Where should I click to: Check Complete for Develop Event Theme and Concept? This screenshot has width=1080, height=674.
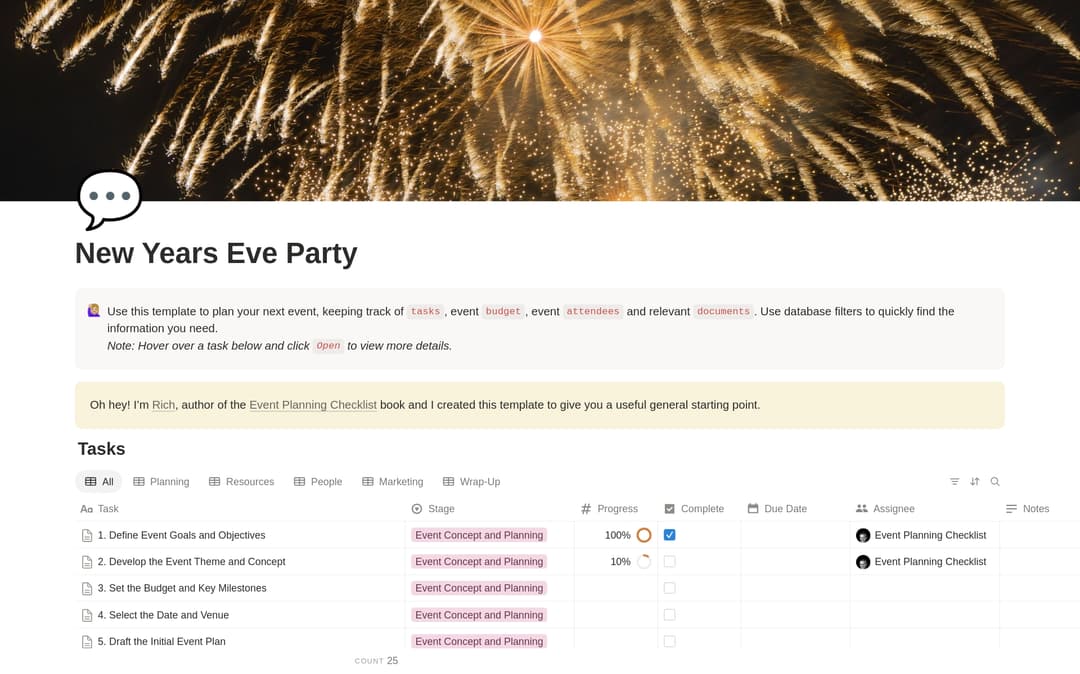669,562
